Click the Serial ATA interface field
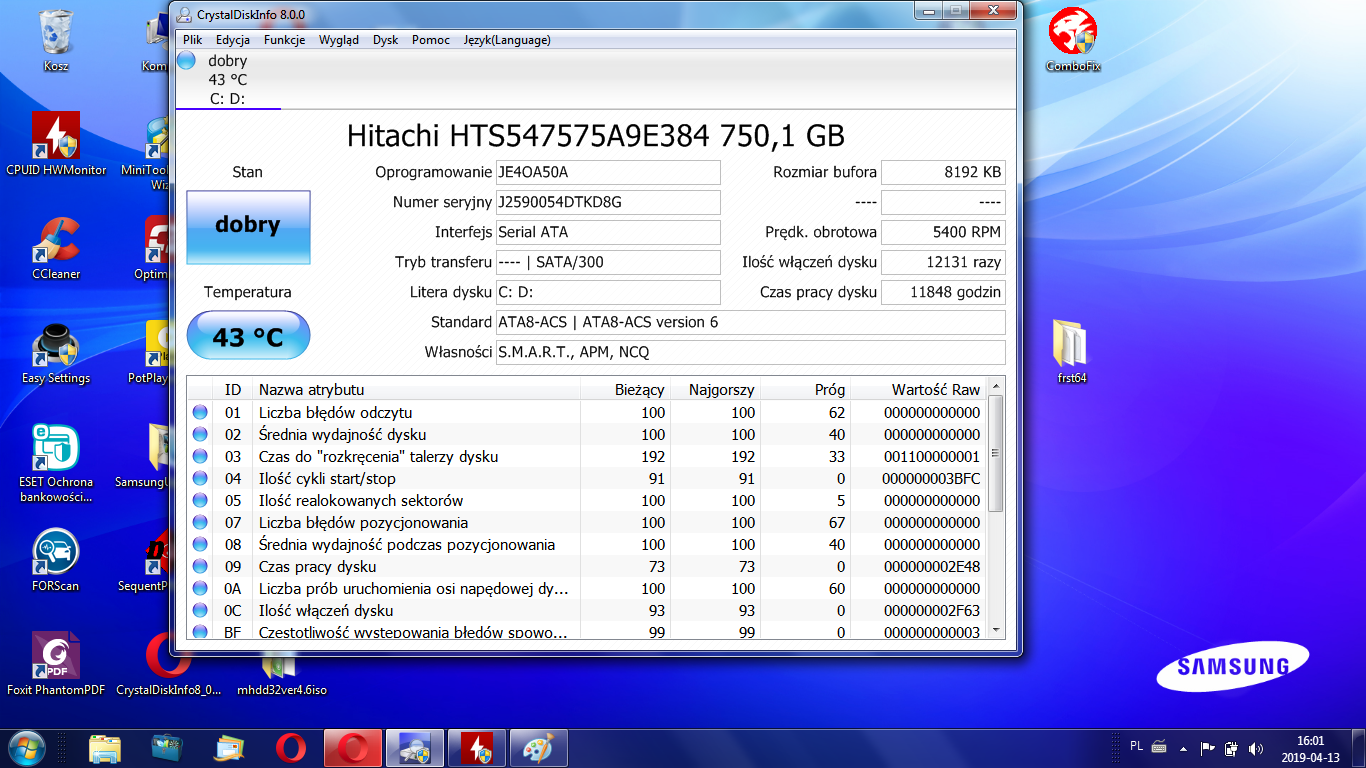Image resolution: width=1366 pixels, height=768 pixels. pyautogui.click(x=608, y=232)
